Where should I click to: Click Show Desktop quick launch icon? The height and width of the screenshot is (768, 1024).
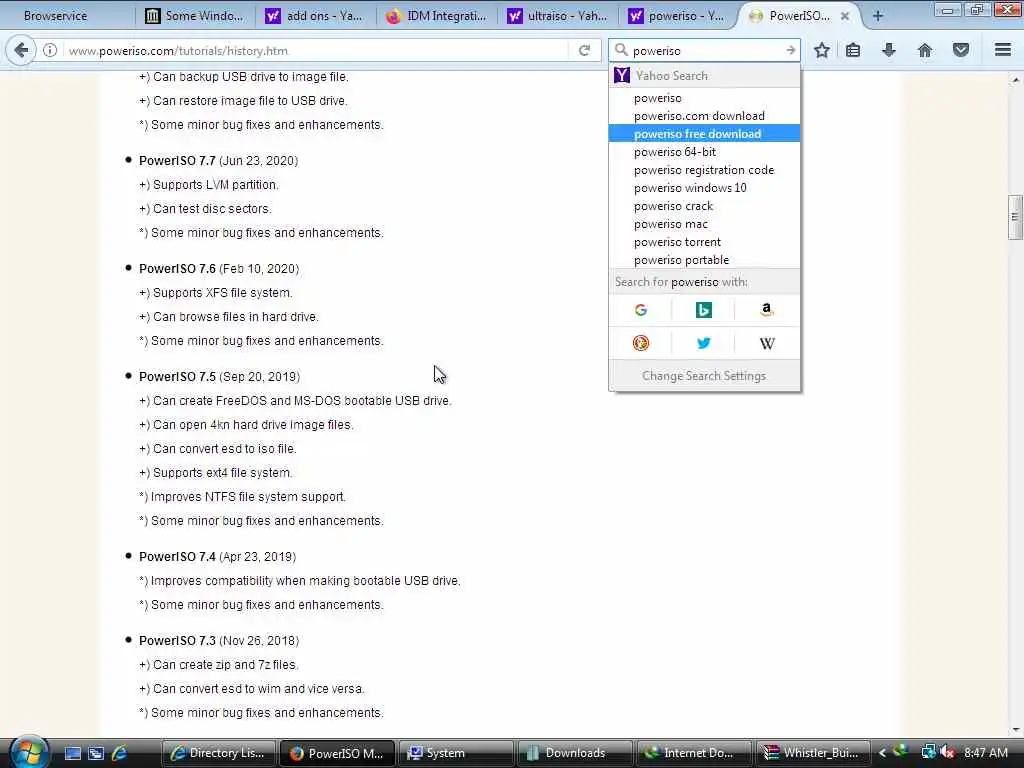[72, 753]
